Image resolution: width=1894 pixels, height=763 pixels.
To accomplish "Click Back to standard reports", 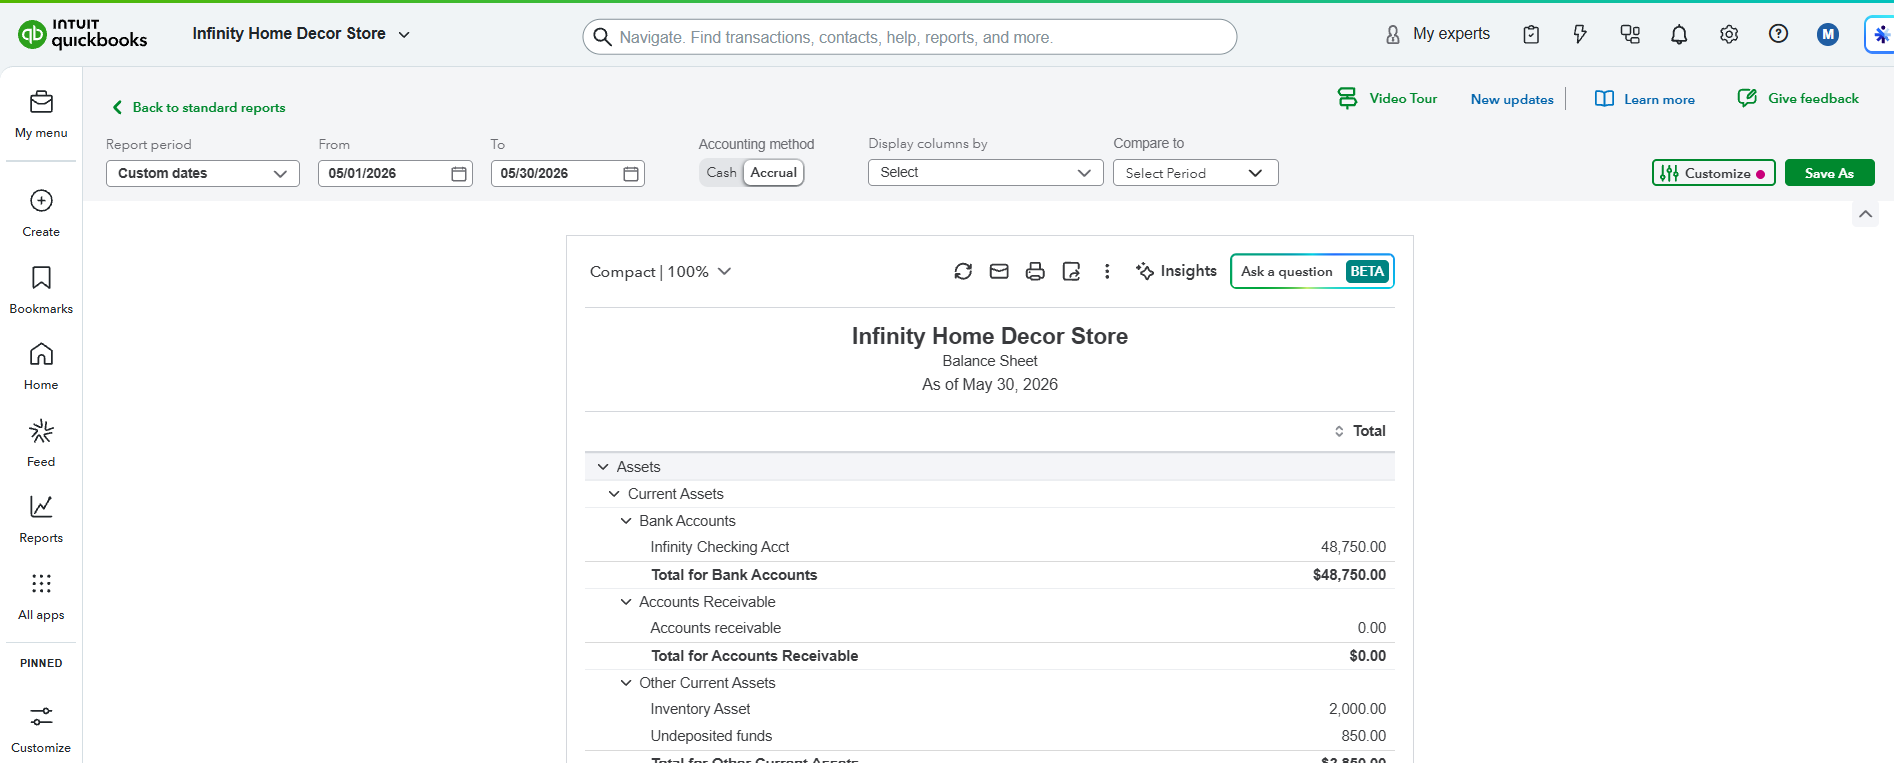I will [198, 107].
